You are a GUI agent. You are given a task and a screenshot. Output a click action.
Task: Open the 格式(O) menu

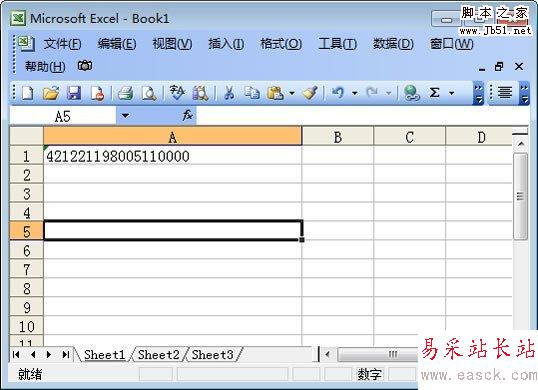coord(281,44)
